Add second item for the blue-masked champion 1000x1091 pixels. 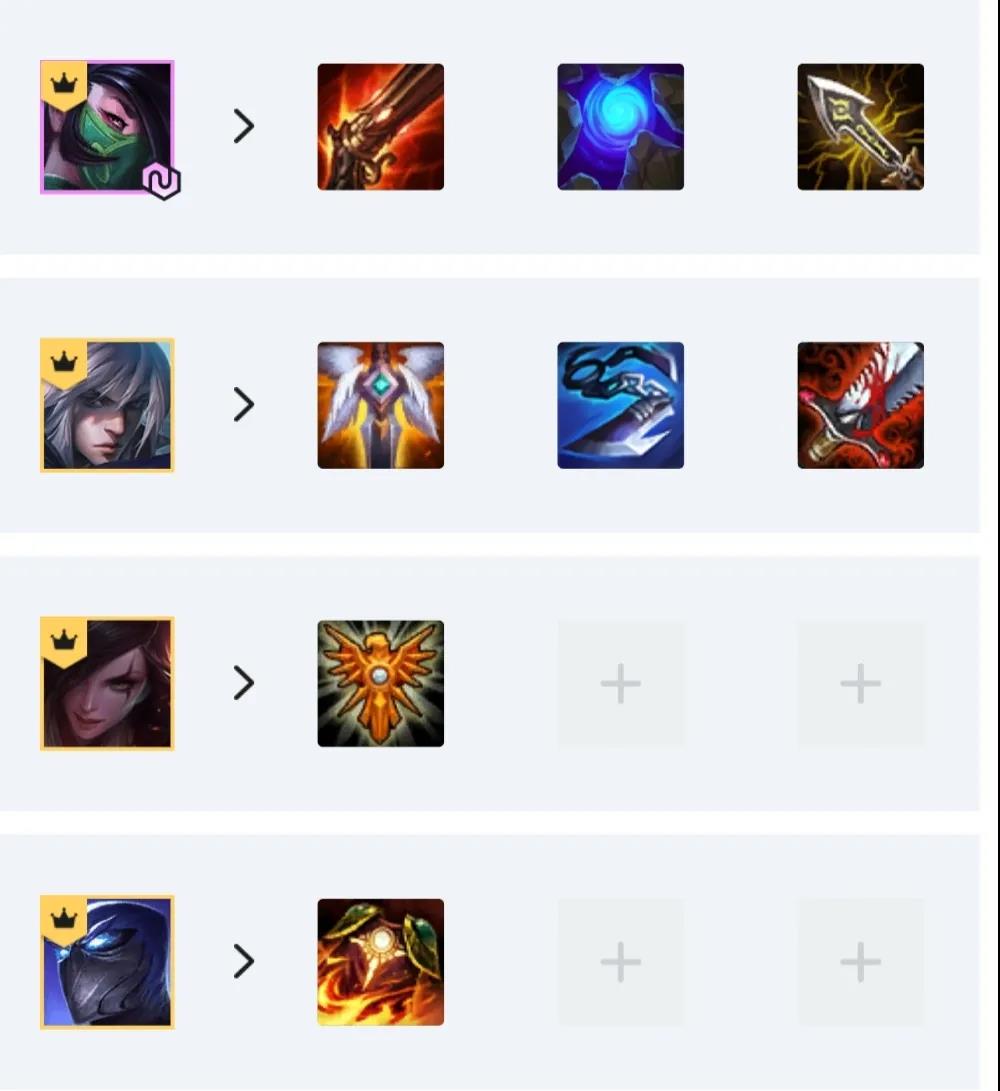[x=621, y=962]
